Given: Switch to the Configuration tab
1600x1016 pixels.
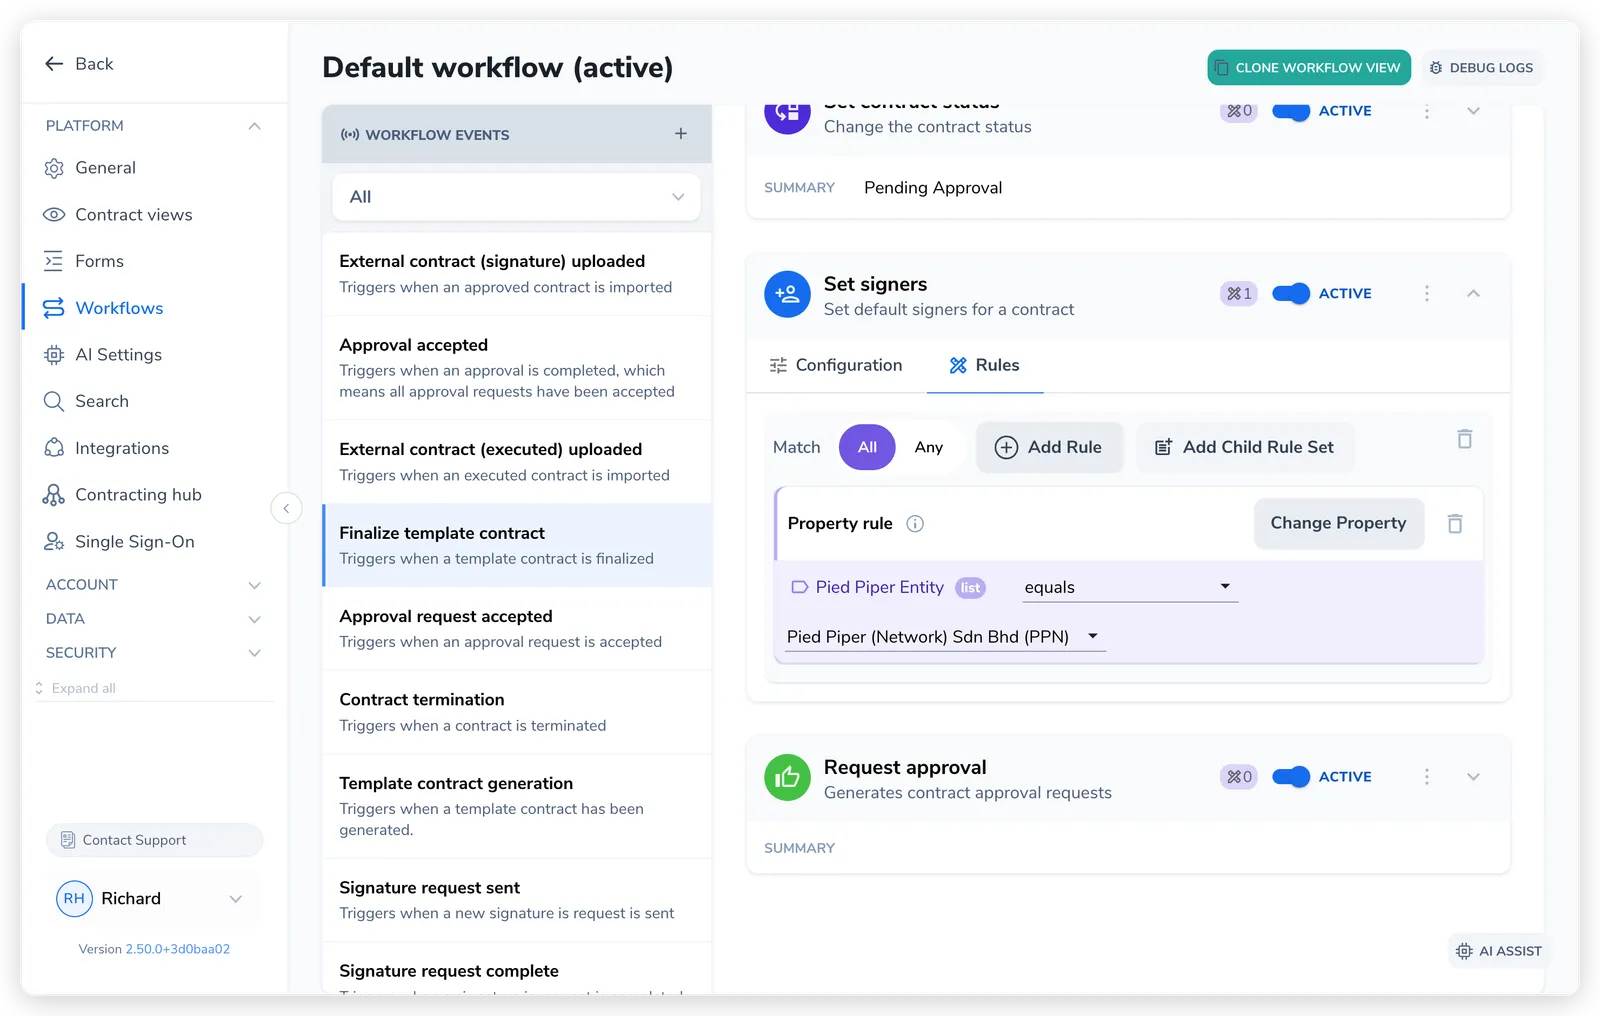Looking at the screenshot, I should click(835, 366).
